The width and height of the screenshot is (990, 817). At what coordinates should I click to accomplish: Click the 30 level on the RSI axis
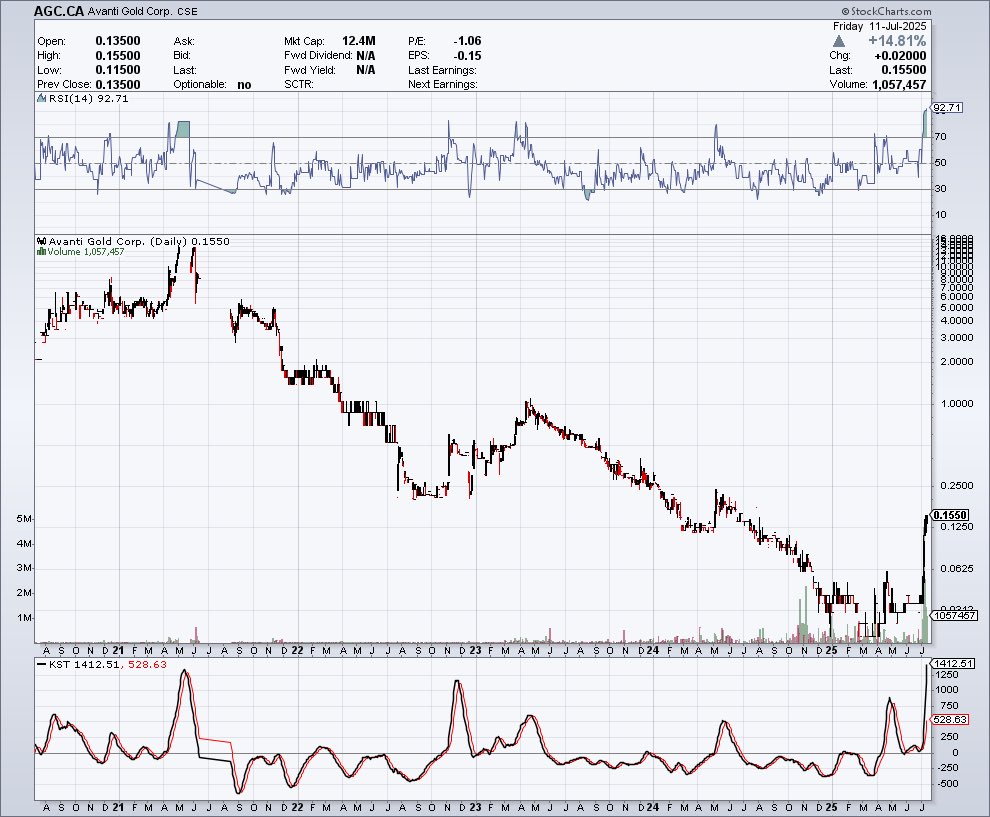[x=941, y=188]
